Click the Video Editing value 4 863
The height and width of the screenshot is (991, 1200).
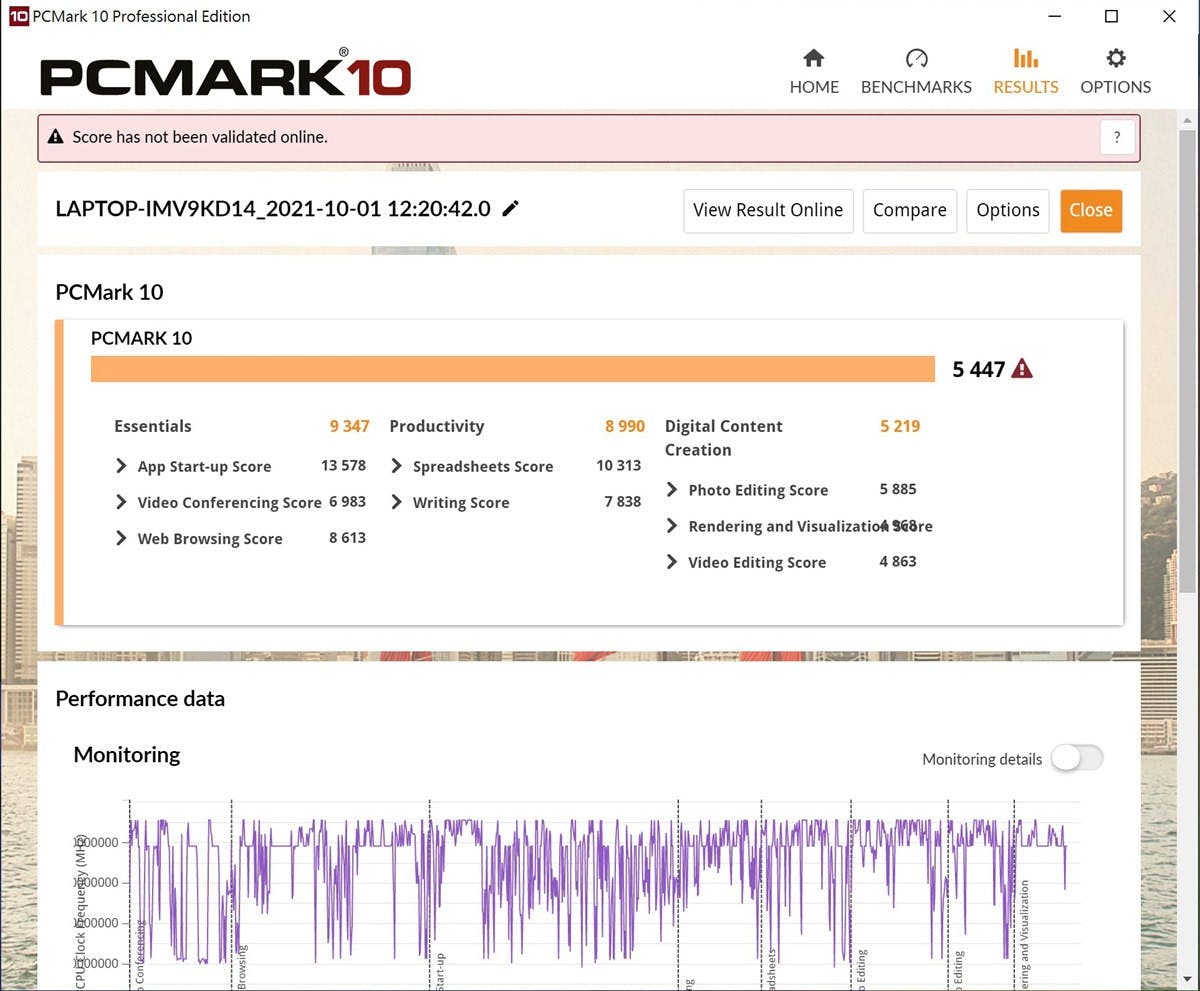898,561
